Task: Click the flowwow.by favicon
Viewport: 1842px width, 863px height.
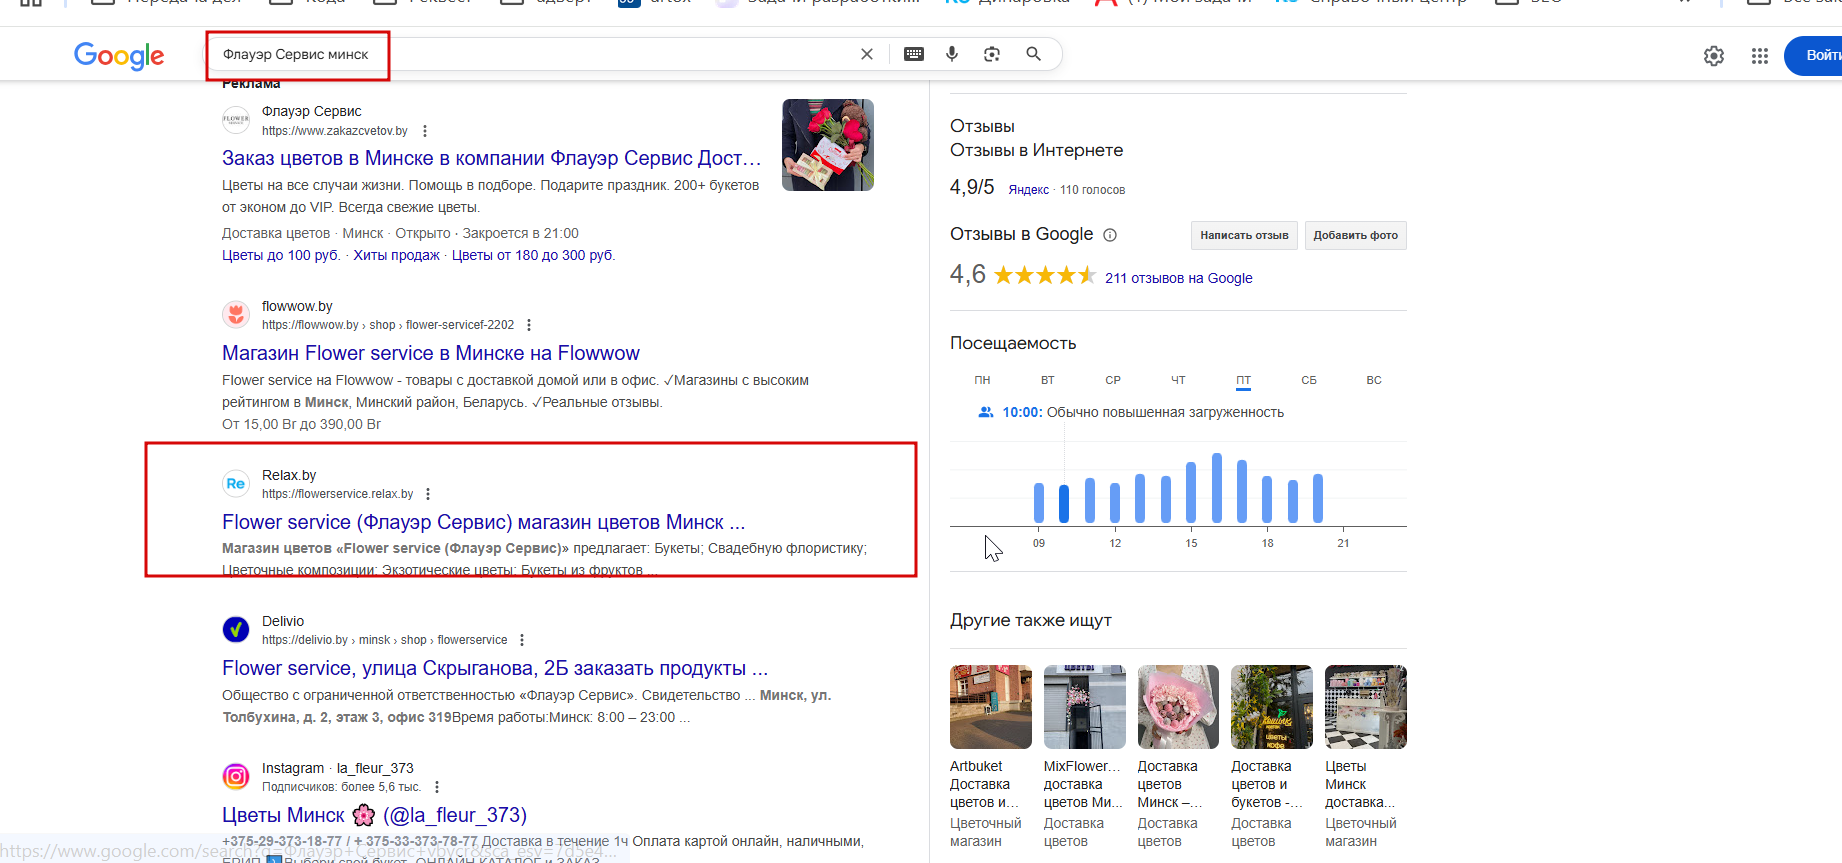Action: 236,314
